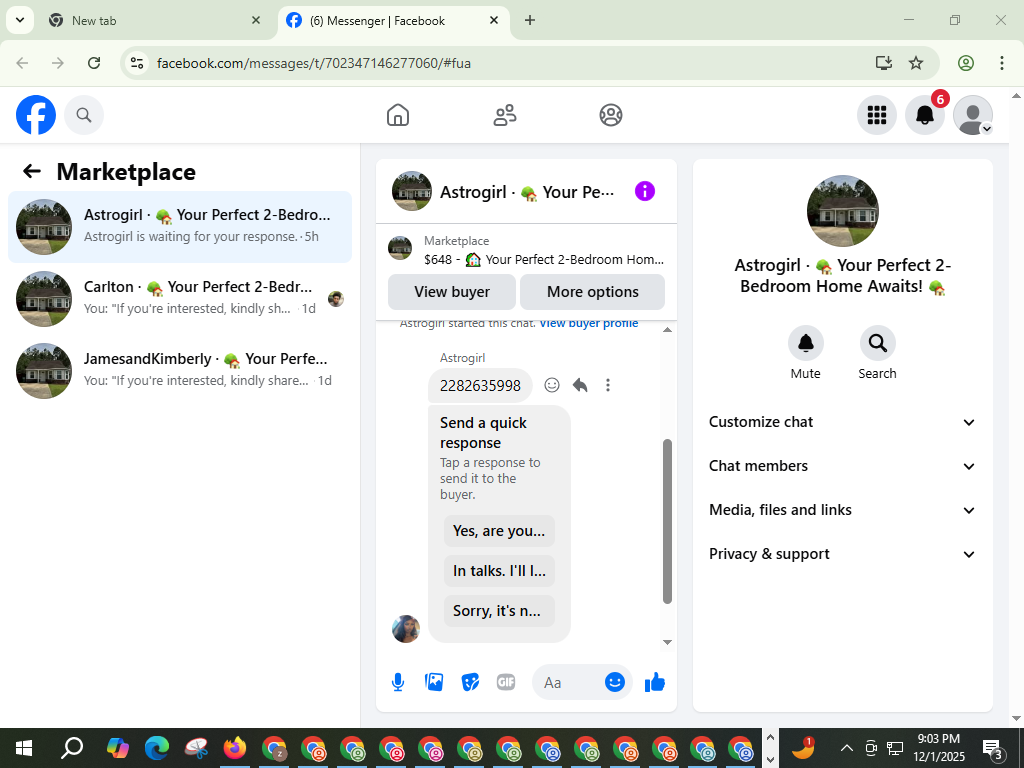The image size is (1024, 768).
Task: Open the emoji picker in message box
Action: tap(615, 682)
